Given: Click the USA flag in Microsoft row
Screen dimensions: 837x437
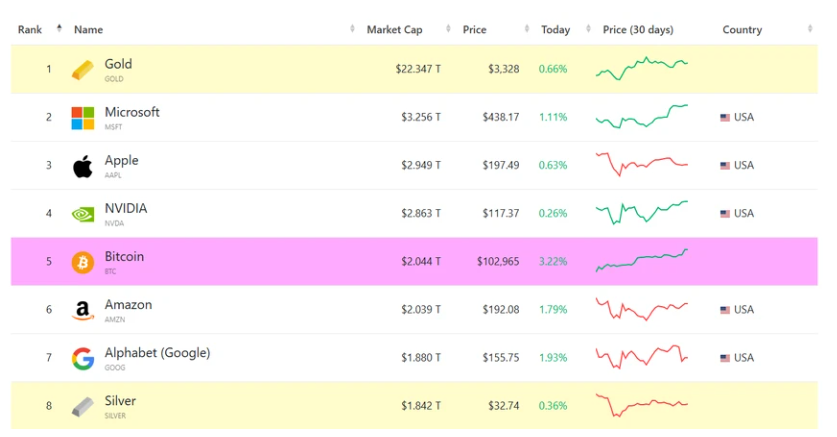Looking at the screenshot, I should [725, 118].
